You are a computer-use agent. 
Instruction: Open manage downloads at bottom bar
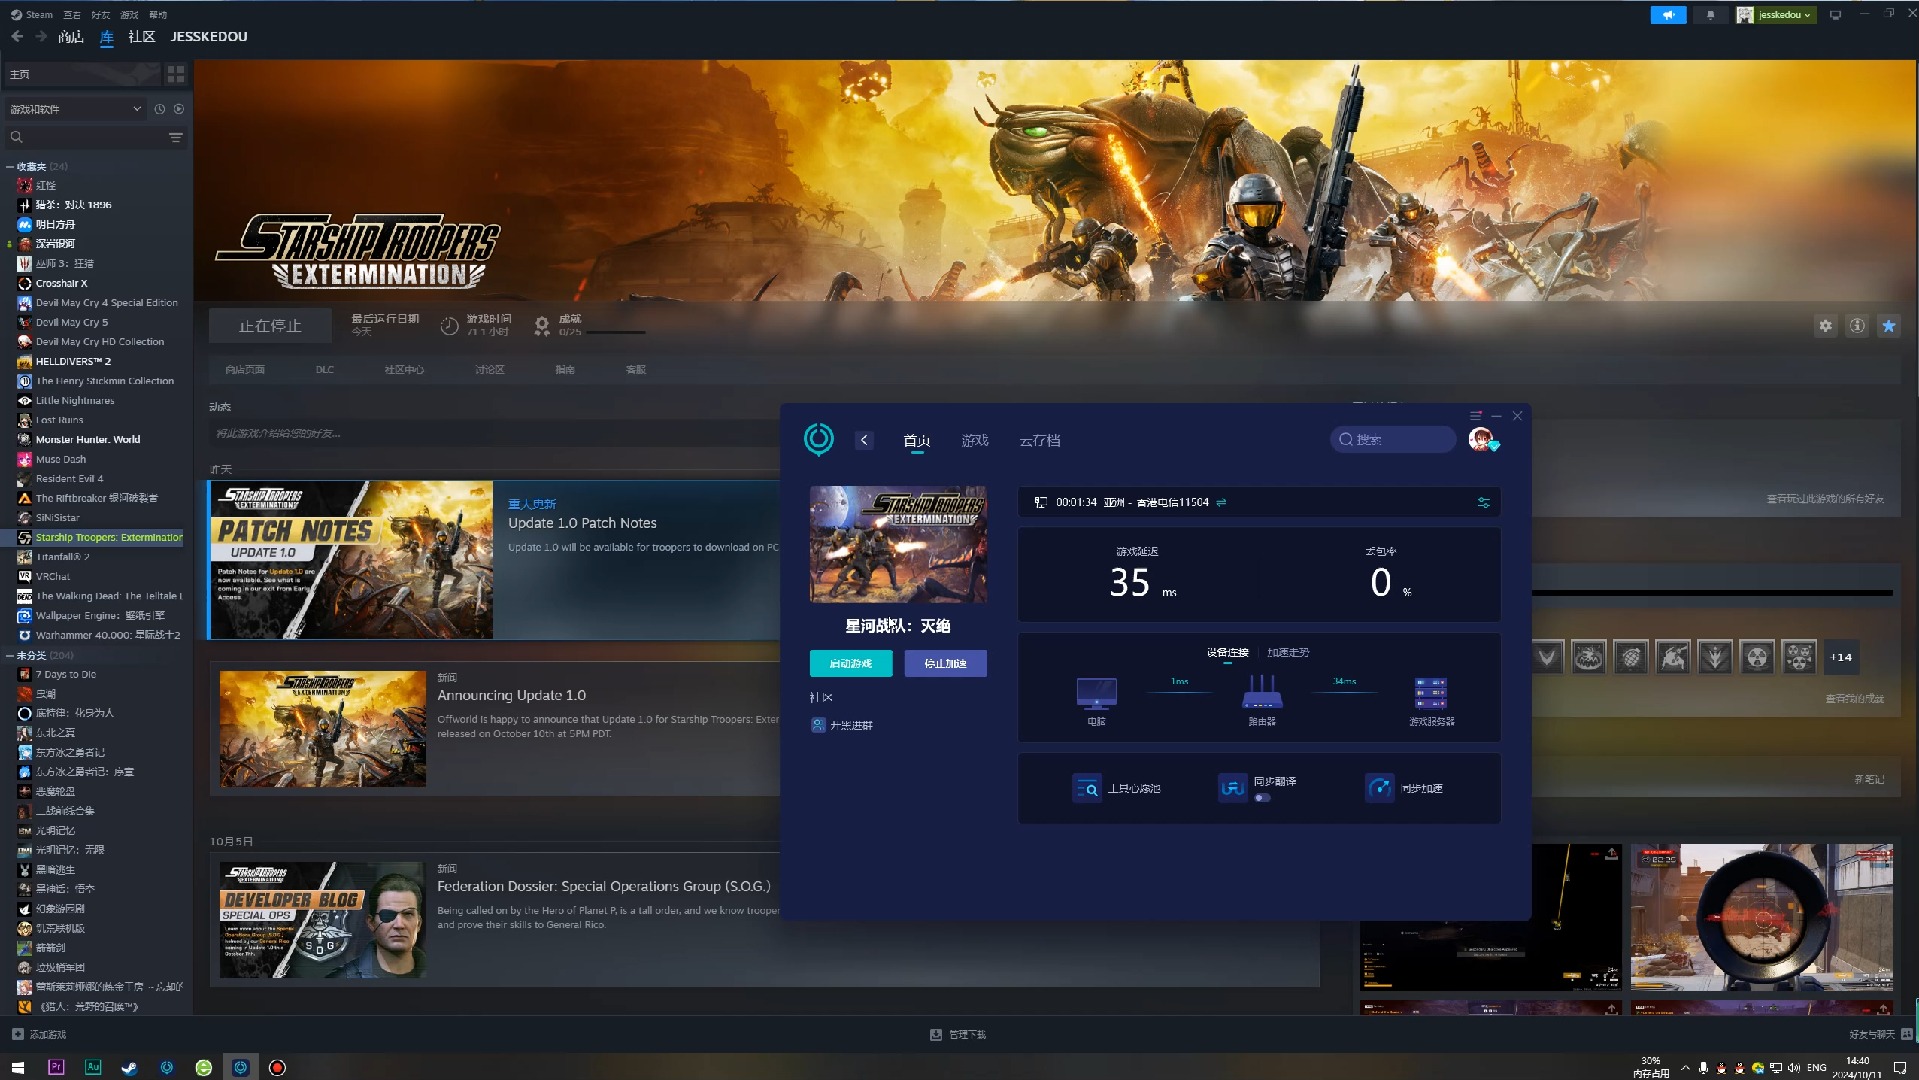pos(958,1034)
